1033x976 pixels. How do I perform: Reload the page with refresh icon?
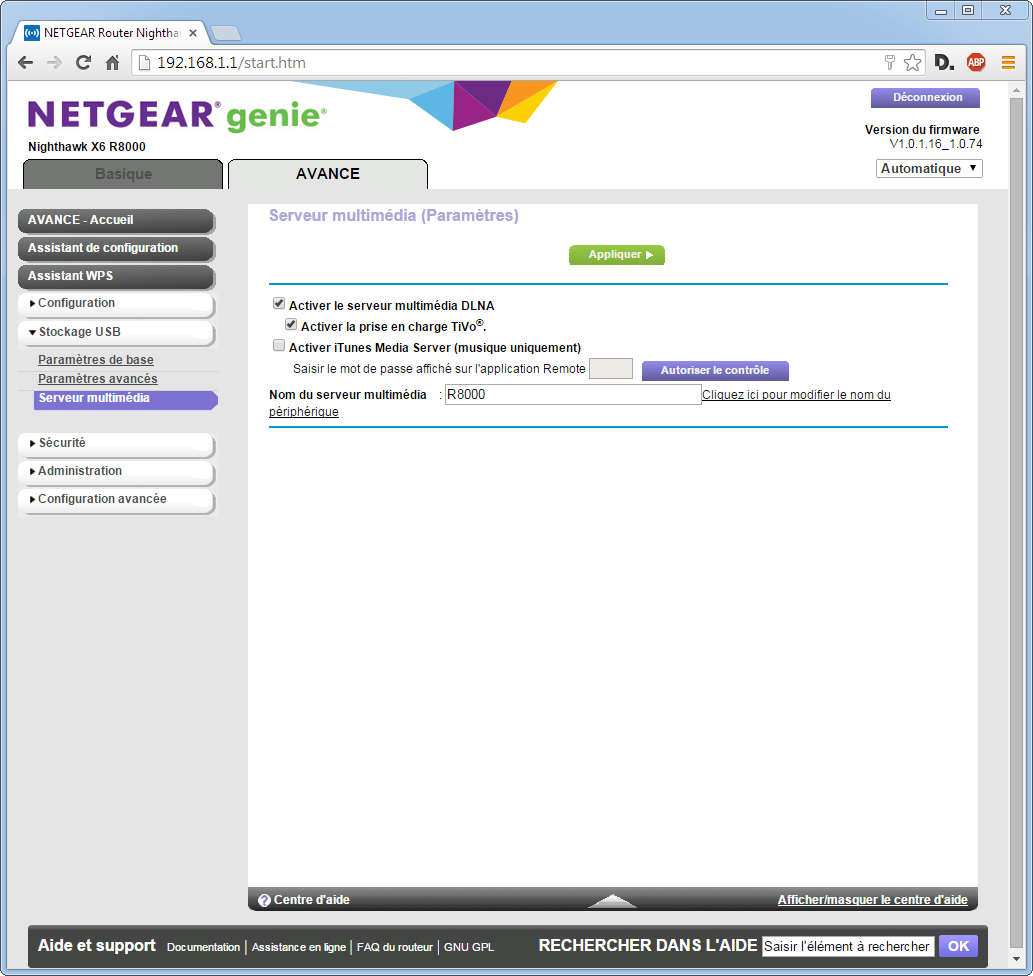coord(84,63)
